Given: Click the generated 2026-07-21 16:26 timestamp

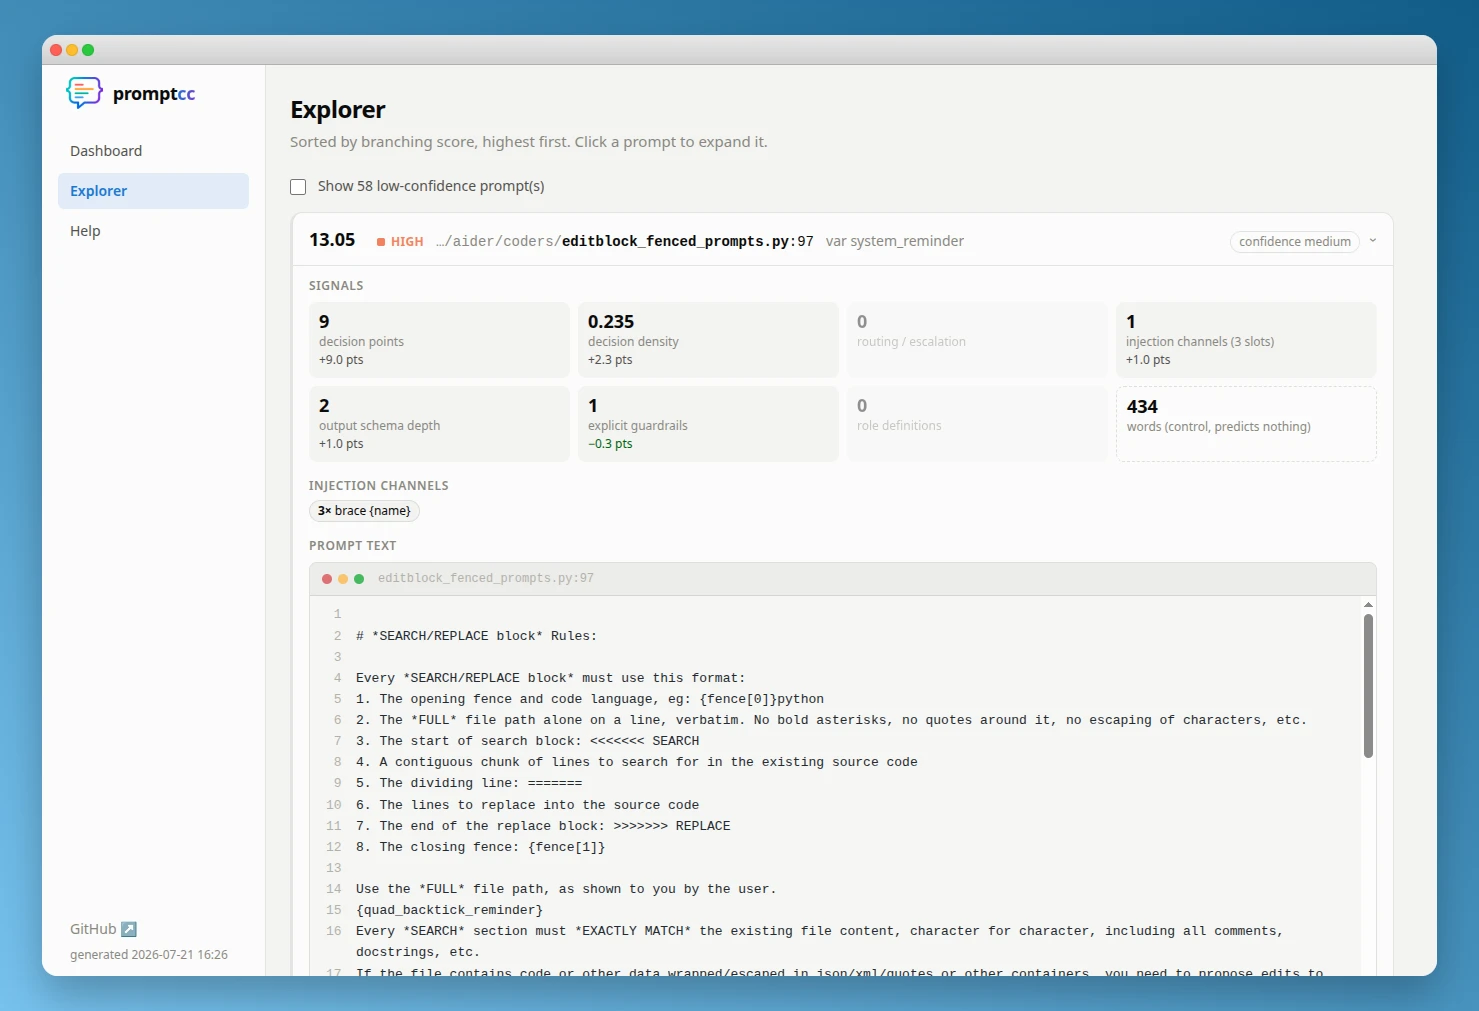Looking at the screenshot, I should click(x=149, y=955).
